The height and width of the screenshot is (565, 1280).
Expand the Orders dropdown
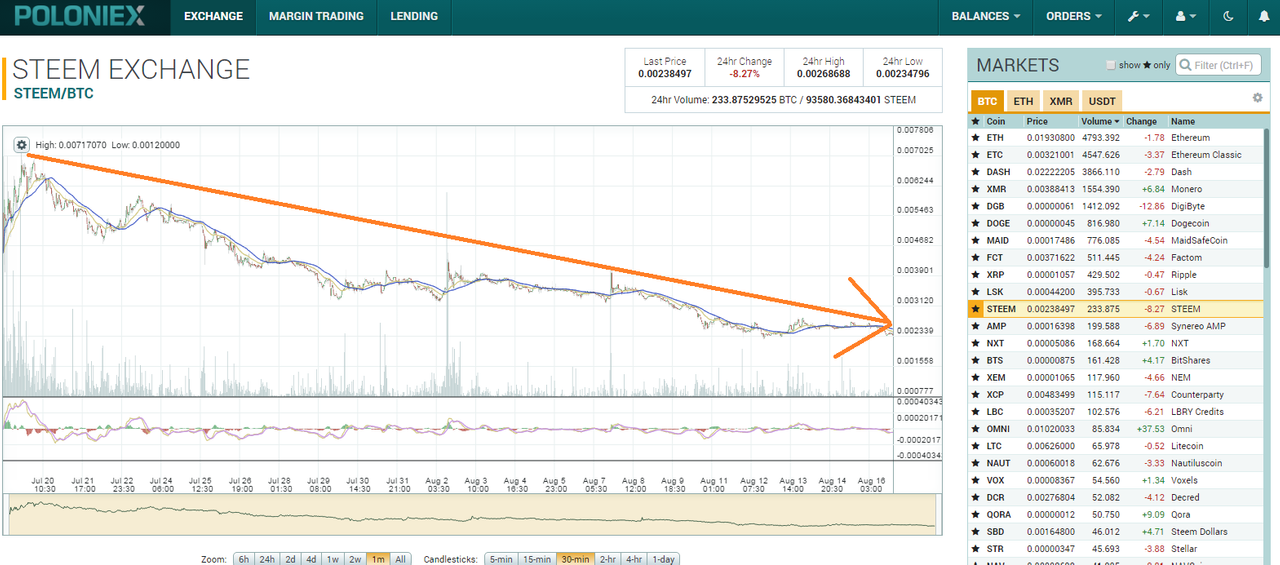pyautogui.click(x=1074, y=16)
